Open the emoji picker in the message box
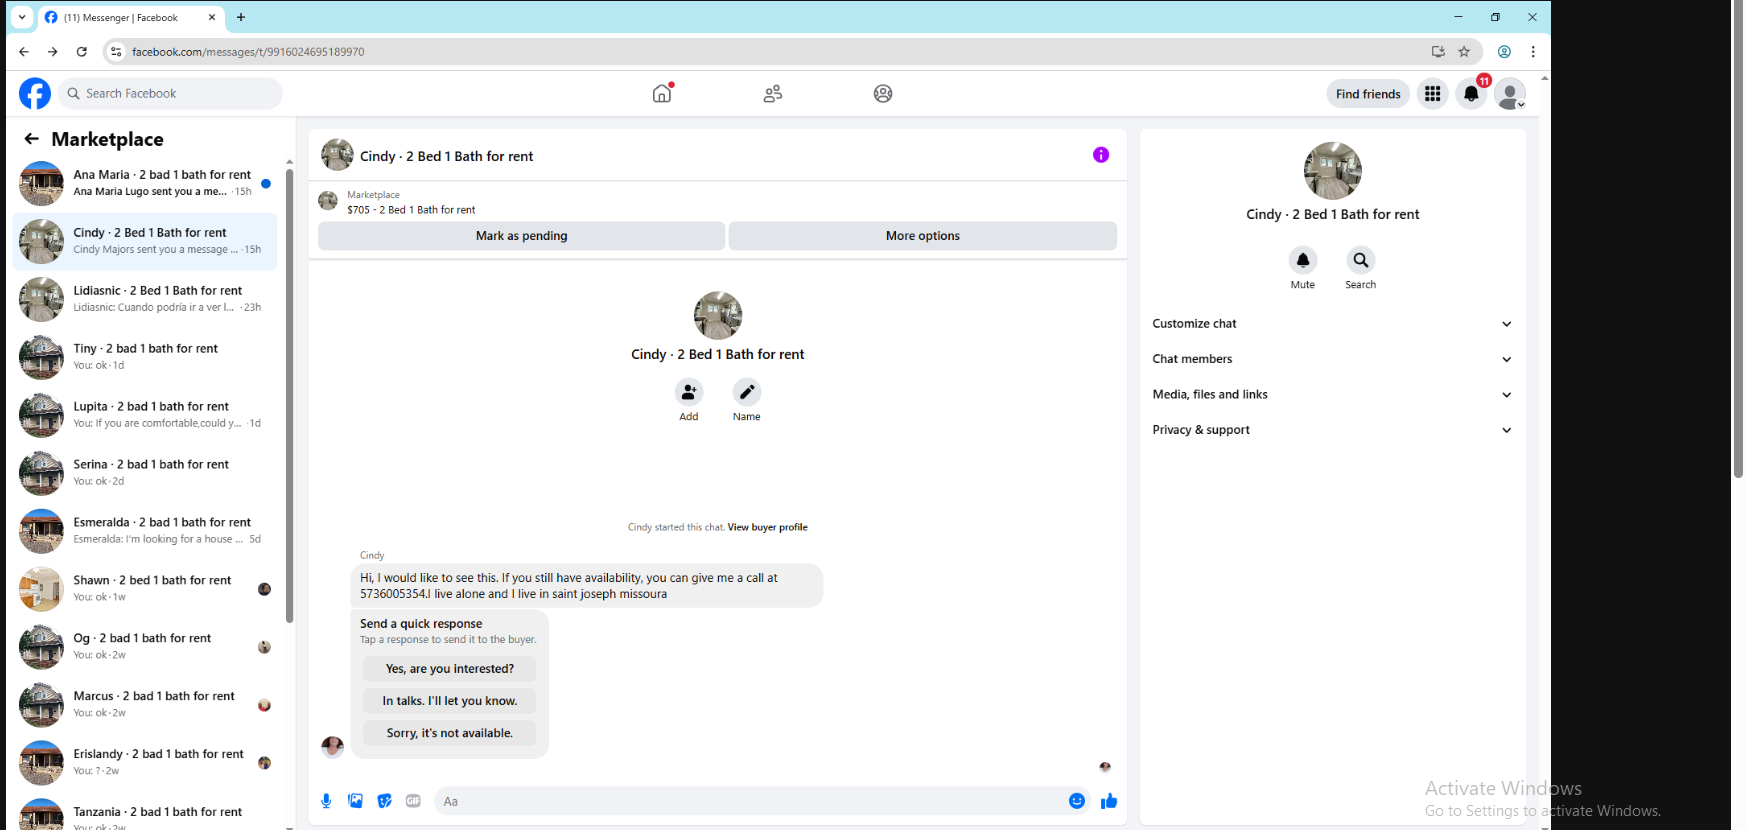1746x830 pixels. pos(1077,801)
